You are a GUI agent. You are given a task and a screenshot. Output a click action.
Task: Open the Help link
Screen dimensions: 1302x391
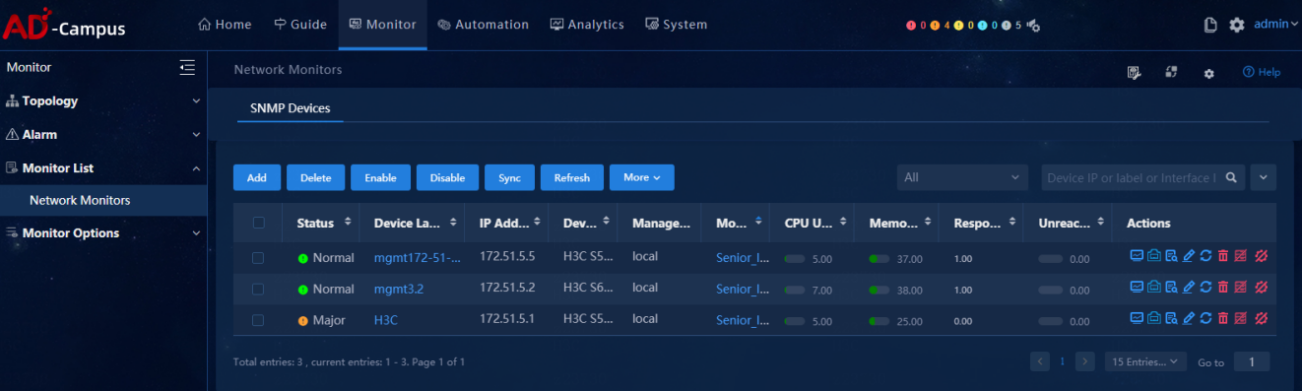(x=1261, y=72)
